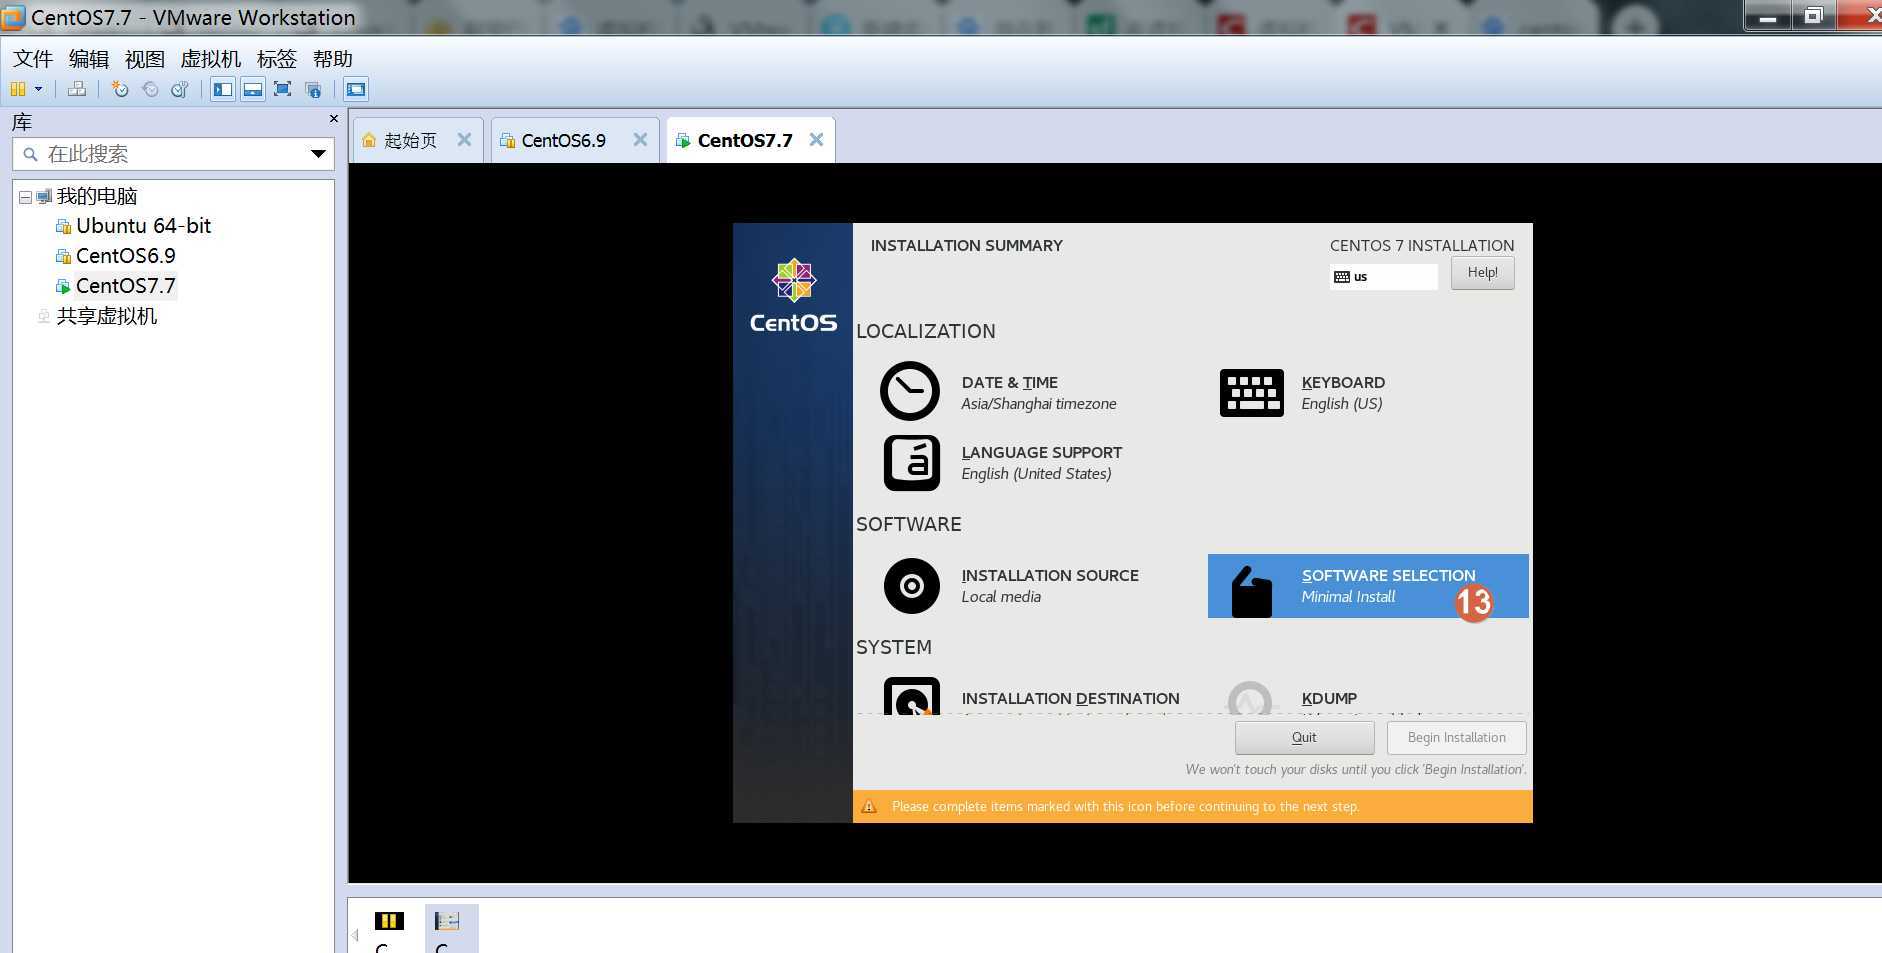Click SOFTWARE SELECTION Minimal Install label

[1388, 586]
